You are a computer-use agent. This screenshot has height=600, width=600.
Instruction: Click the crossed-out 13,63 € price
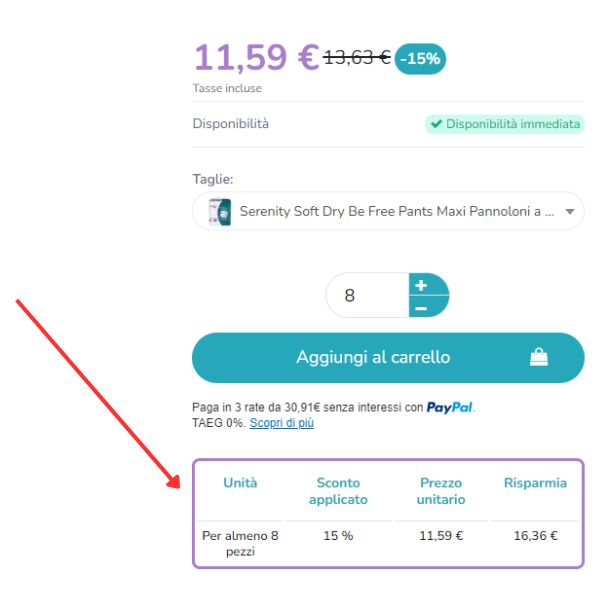point(357,57)
